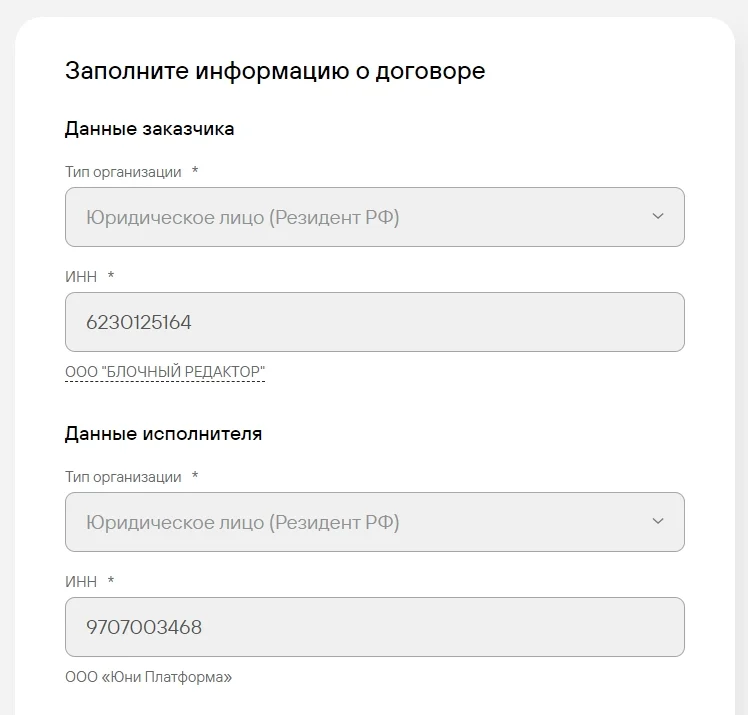Click required asterisk beside contractor ИНН label
This screenshot has height=715, width=748.
111,582
